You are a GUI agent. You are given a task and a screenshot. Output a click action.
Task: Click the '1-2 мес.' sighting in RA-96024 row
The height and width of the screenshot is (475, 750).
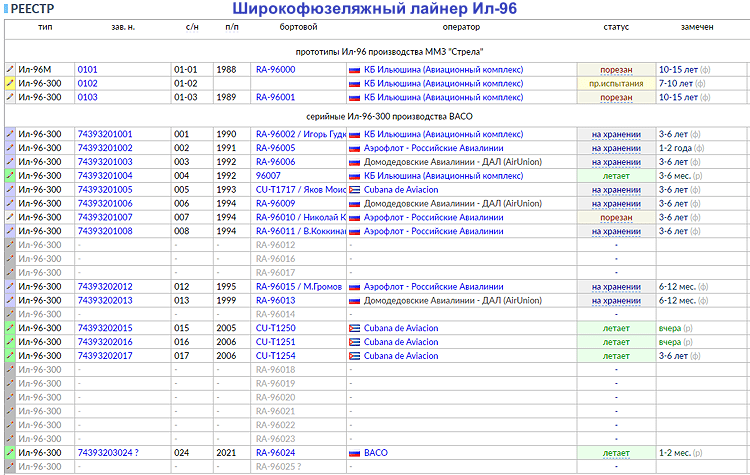674,453
